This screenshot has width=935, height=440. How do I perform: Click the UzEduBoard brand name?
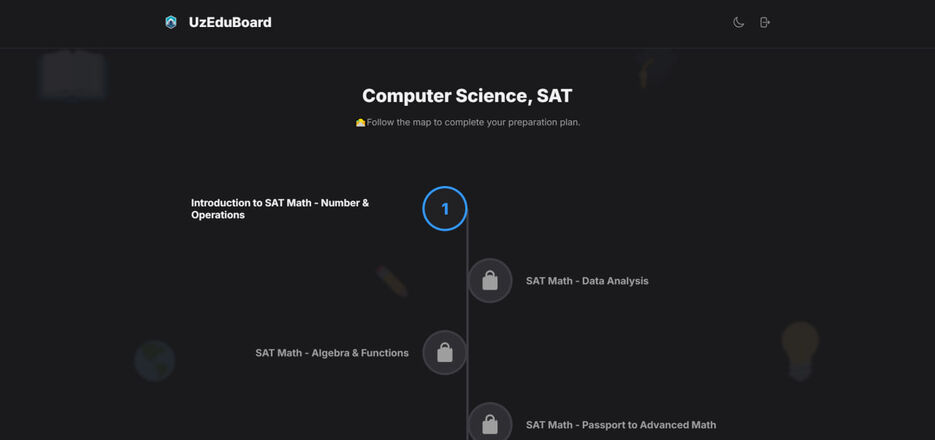coord(230,23)
